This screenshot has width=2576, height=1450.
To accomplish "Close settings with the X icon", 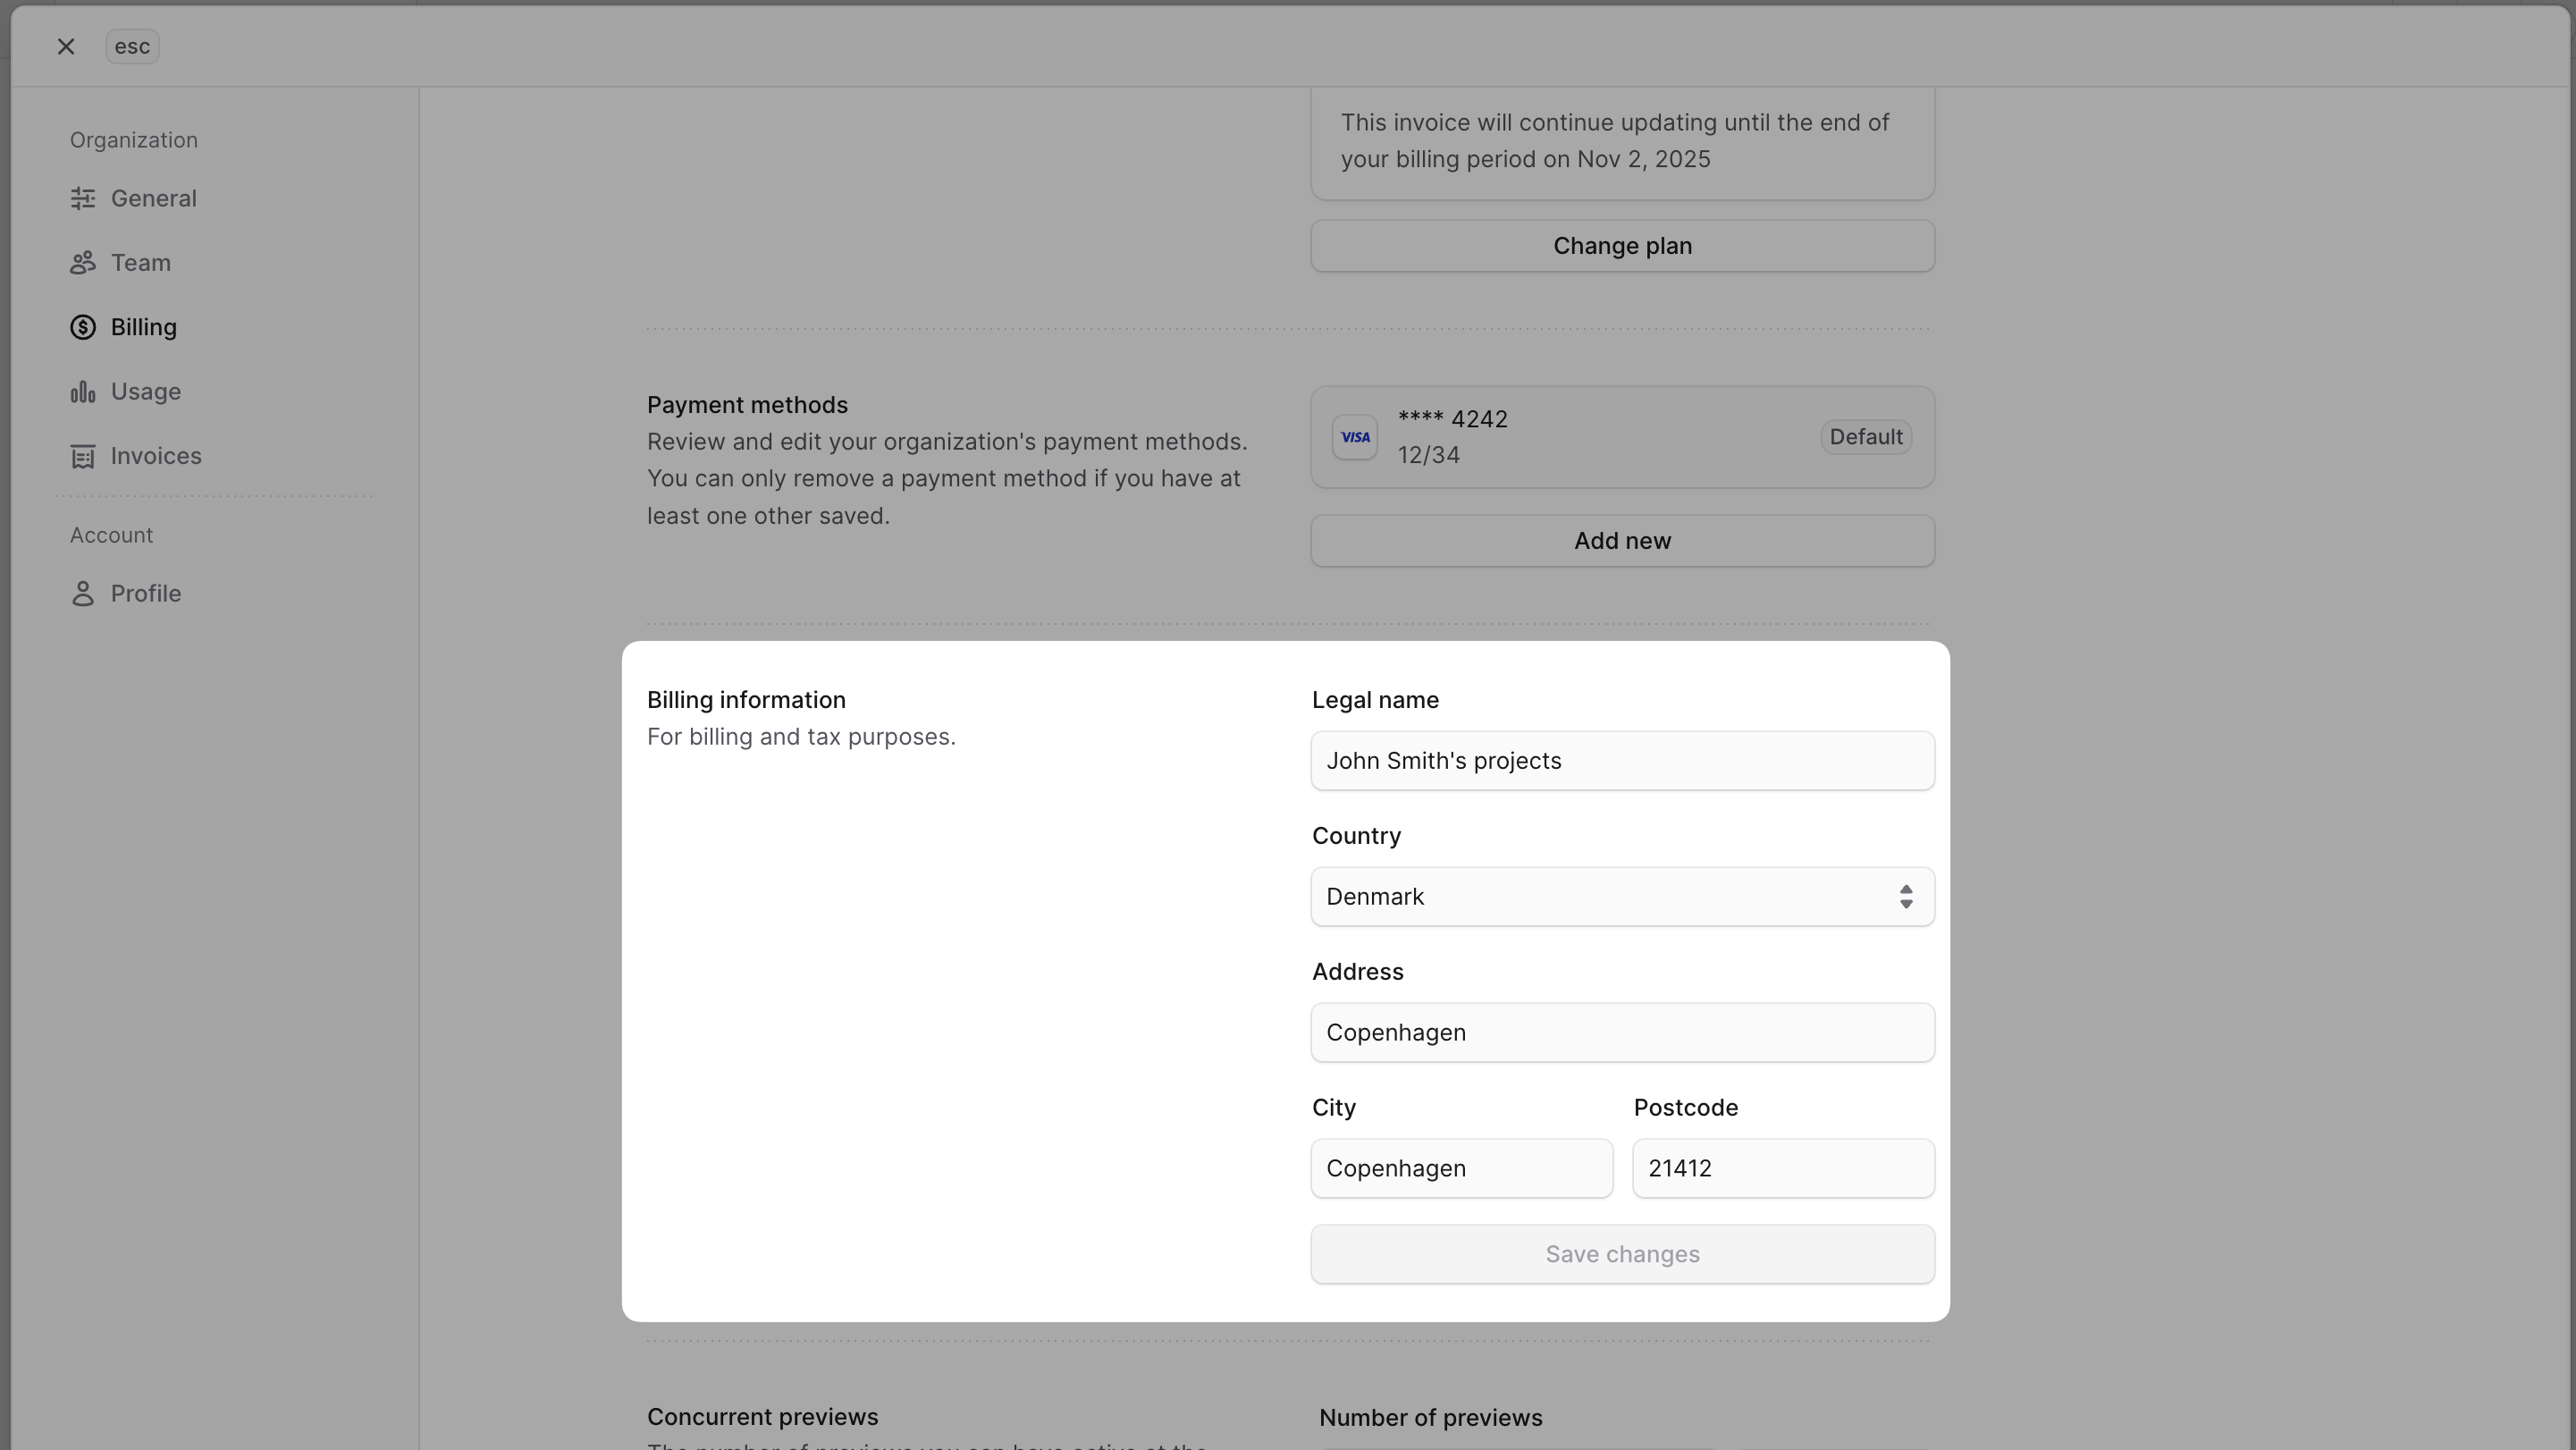I will coord(66,46).
